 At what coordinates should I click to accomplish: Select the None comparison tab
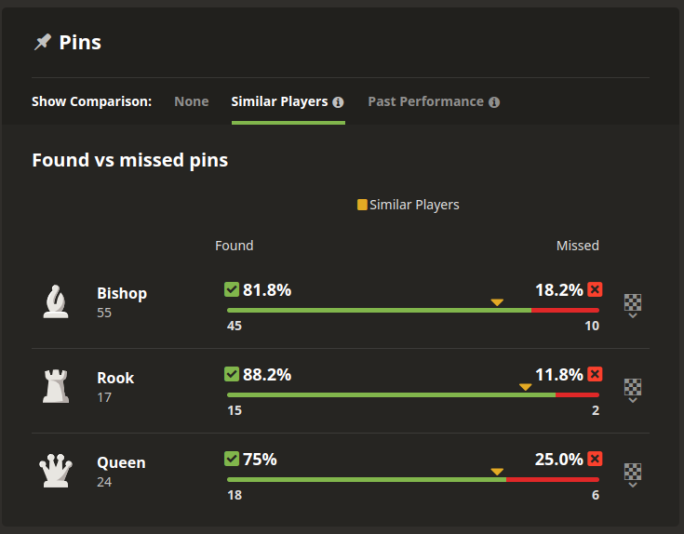(191, 101)
